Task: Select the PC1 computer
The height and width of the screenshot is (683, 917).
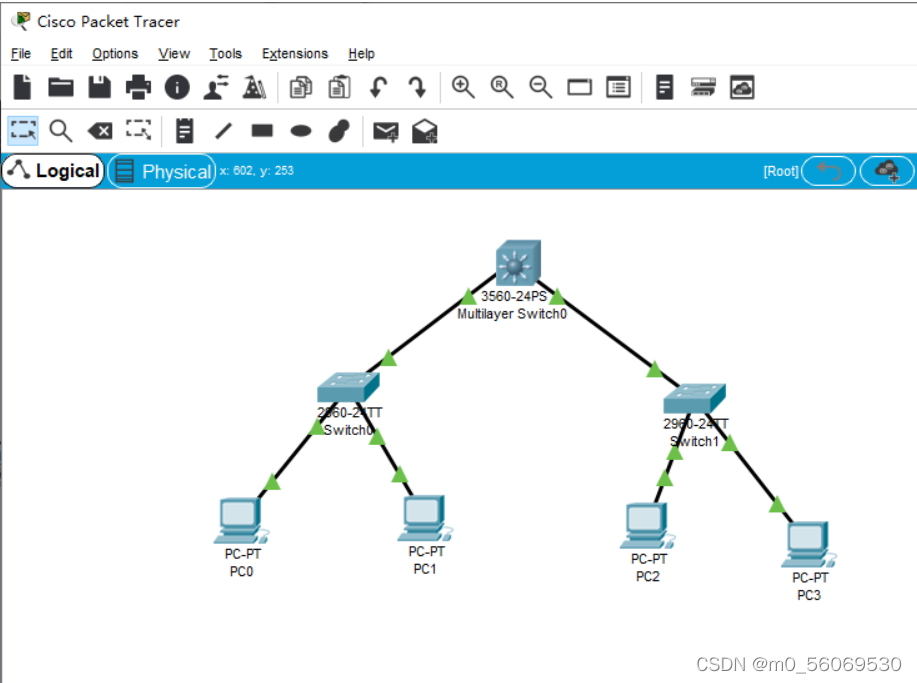Action: tap(425, 518)
